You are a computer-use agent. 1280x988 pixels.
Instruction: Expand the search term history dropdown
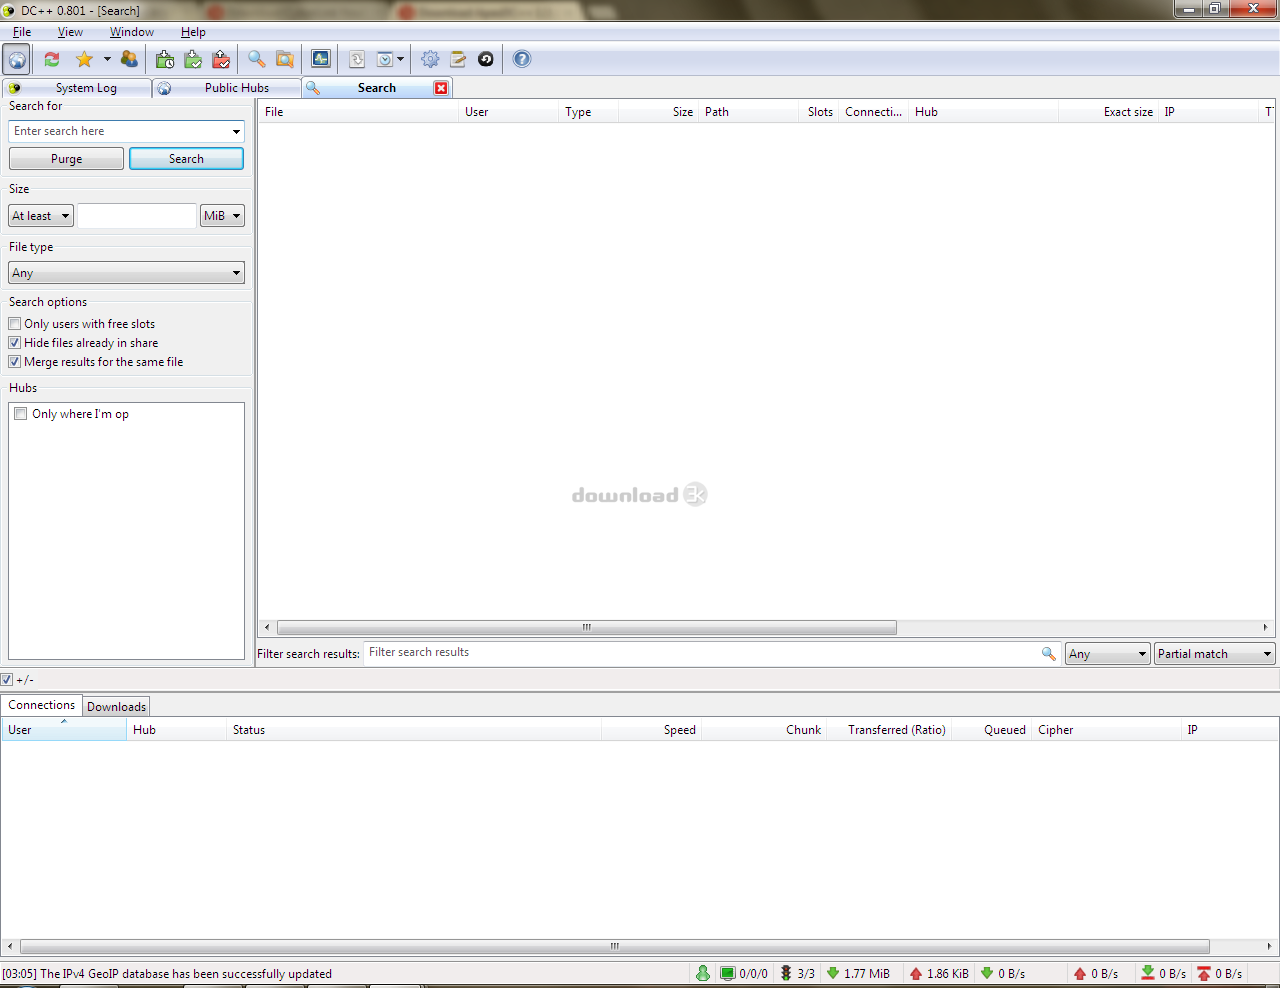[x=236, y=131]
